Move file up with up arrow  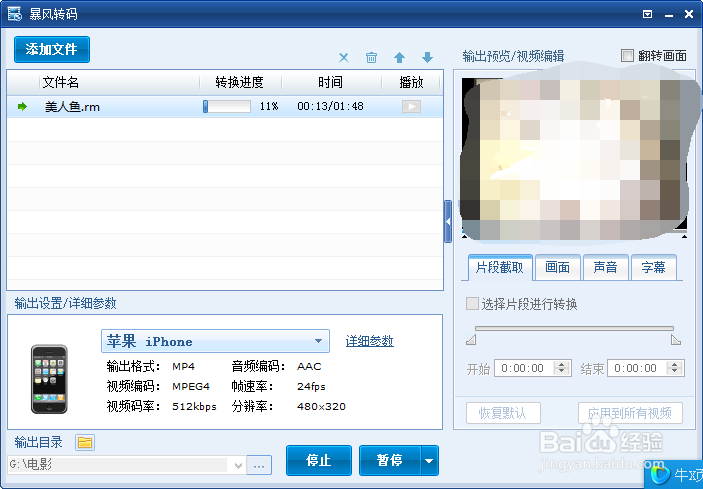pyautogui.click(x=399, y=57)
